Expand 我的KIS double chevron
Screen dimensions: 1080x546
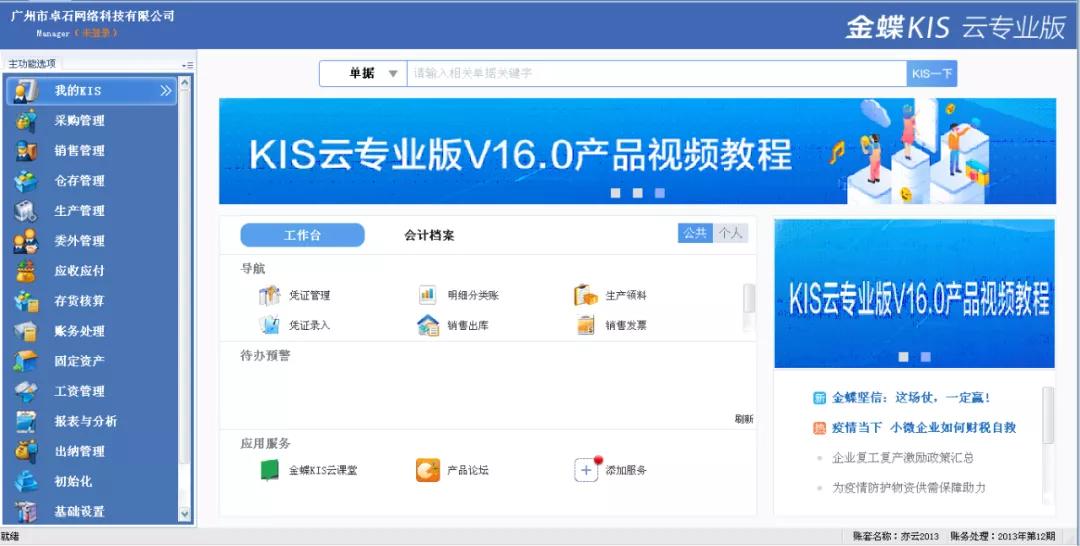coord(165,91)
